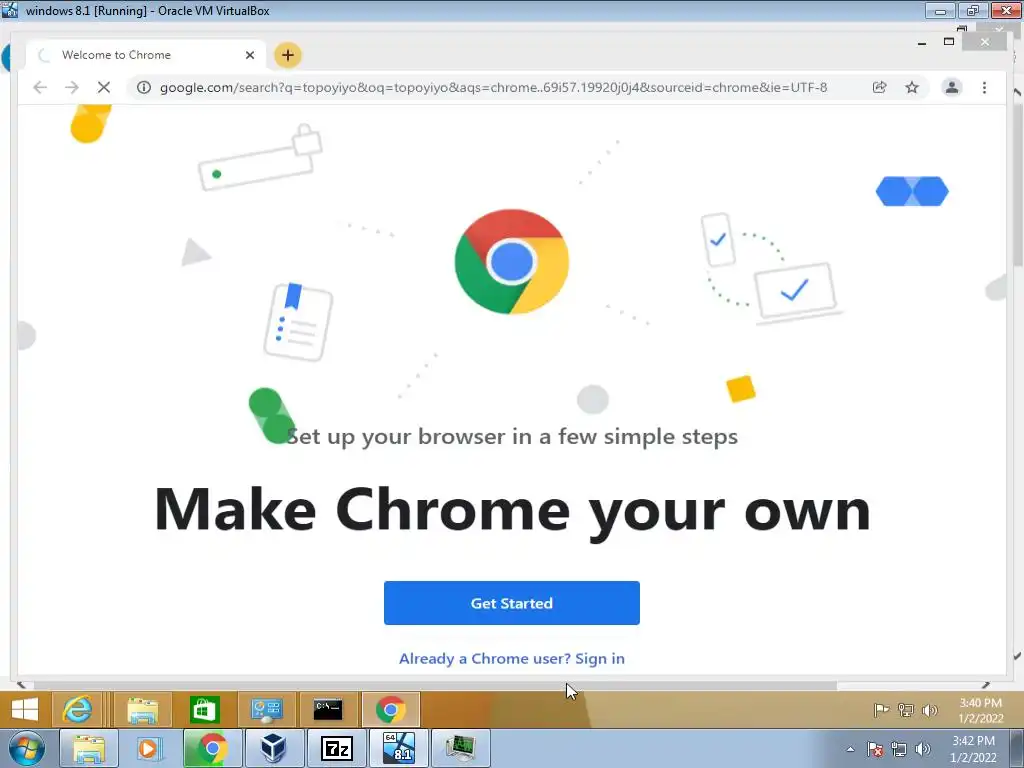1024x768 pixels.
Task: Click Chrome icon on guest taskbar
Action: (391, 709)
